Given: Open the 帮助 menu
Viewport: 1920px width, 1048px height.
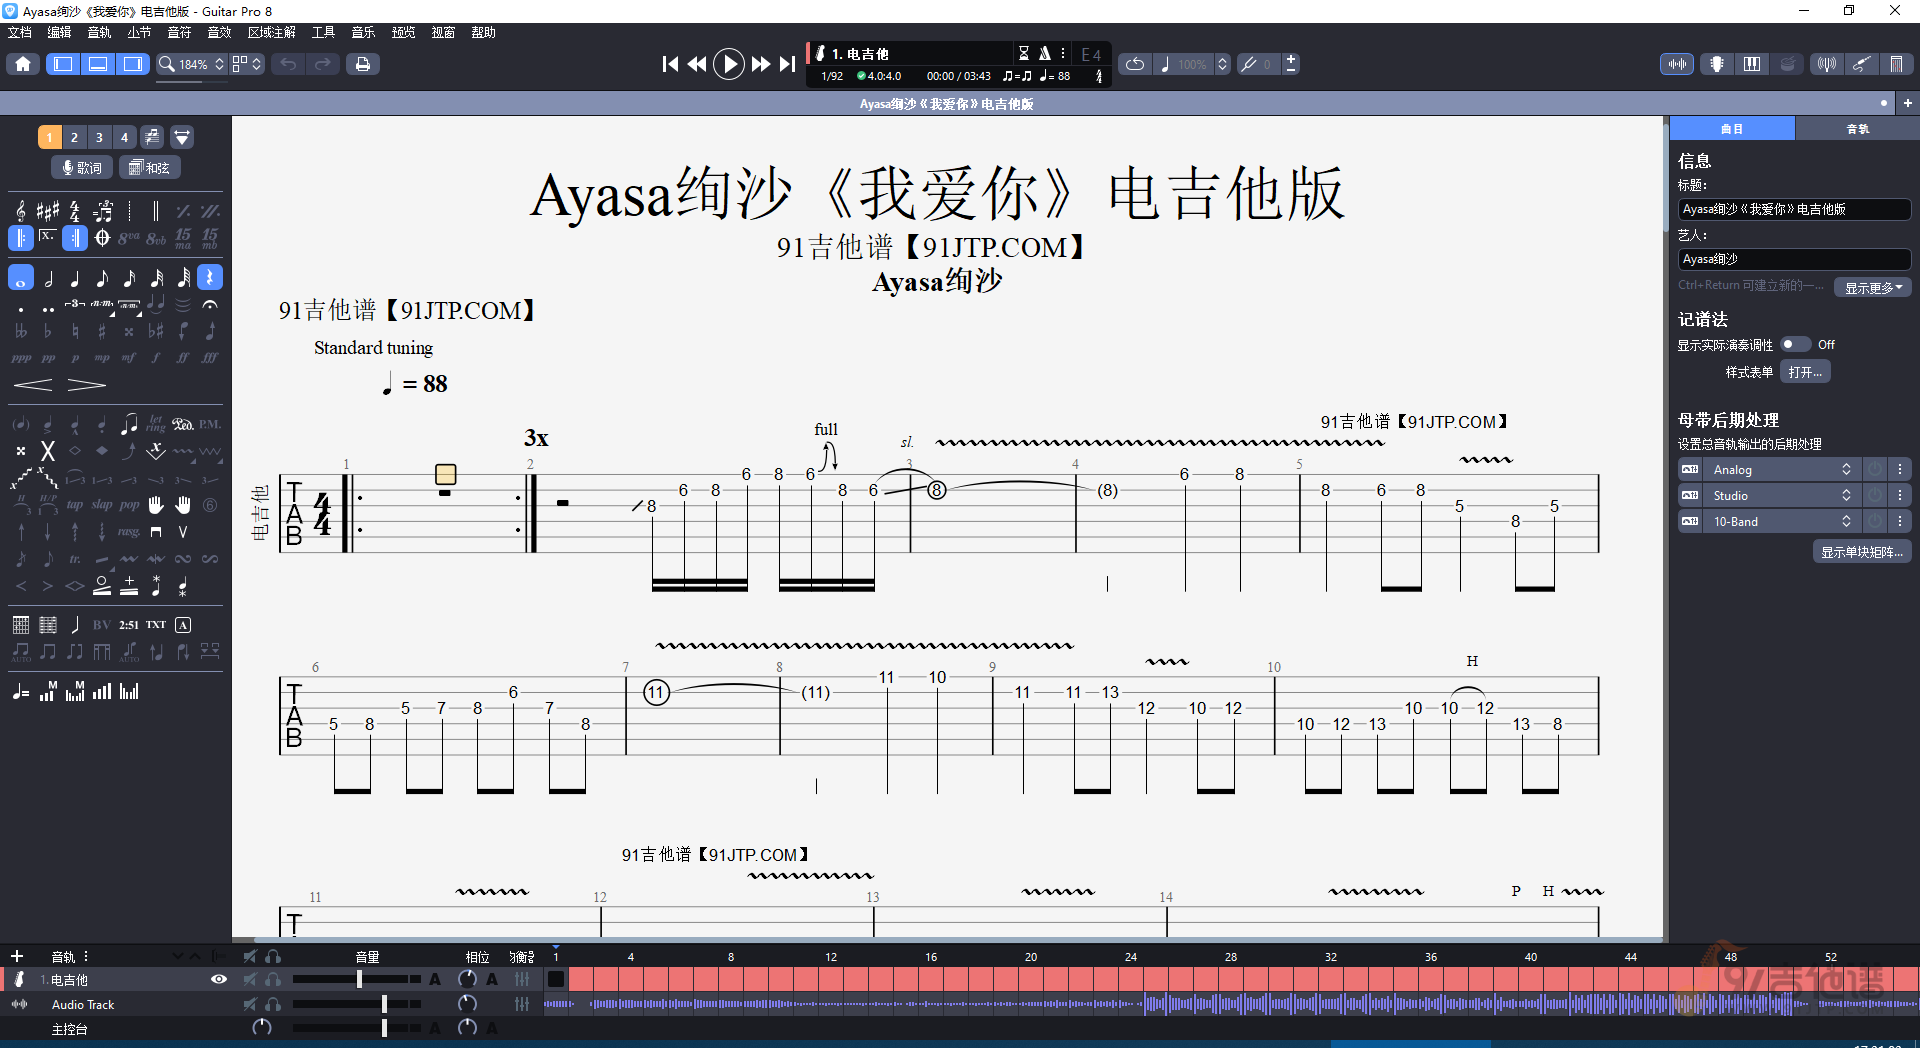Looking at the screenshot, I should [x=483, y=32].
